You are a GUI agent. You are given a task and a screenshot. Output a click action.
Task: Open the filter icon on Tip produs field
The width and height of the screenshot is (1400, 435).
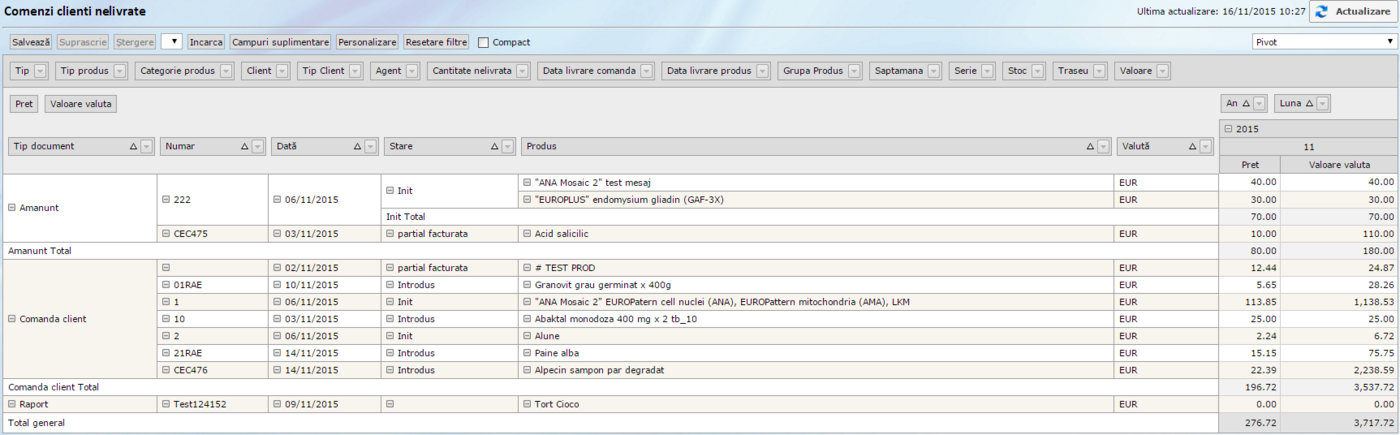click(120, 71)
